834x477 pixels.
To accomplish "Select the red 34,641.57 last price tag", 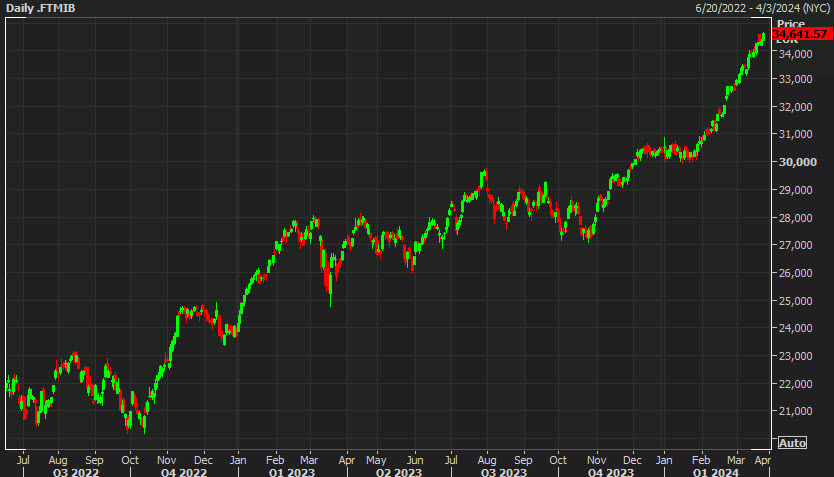I will 802,34.
